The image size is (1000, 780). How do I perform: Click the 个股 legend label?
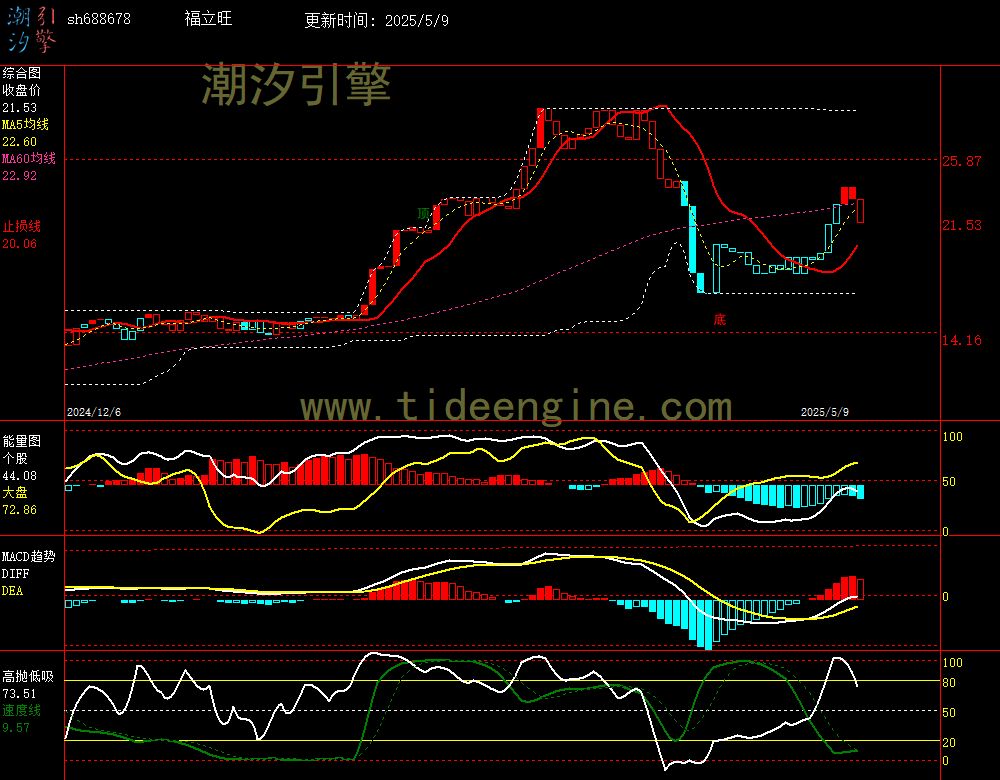point(15,459)
